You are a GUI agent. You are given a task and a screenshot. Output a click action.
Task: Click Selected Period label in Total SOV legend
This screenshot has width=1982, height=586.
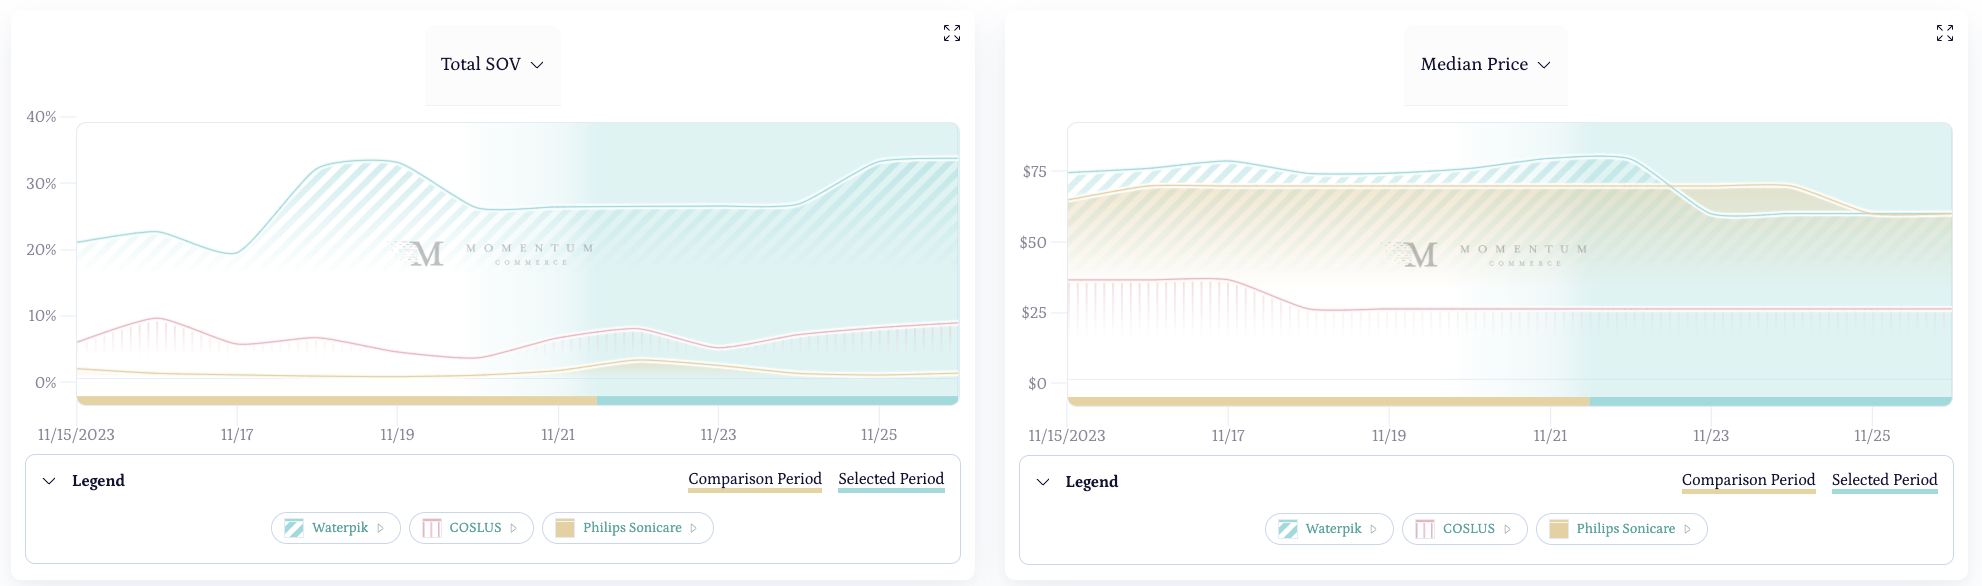click(891, 479)
